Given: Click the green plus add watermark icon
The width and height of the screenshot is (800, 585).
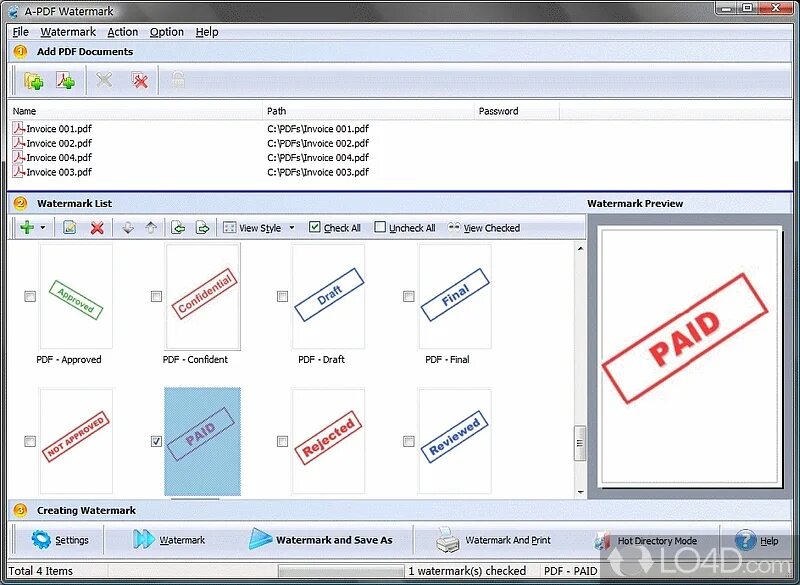Looking at the screenshot, I should tap(27, 227).
